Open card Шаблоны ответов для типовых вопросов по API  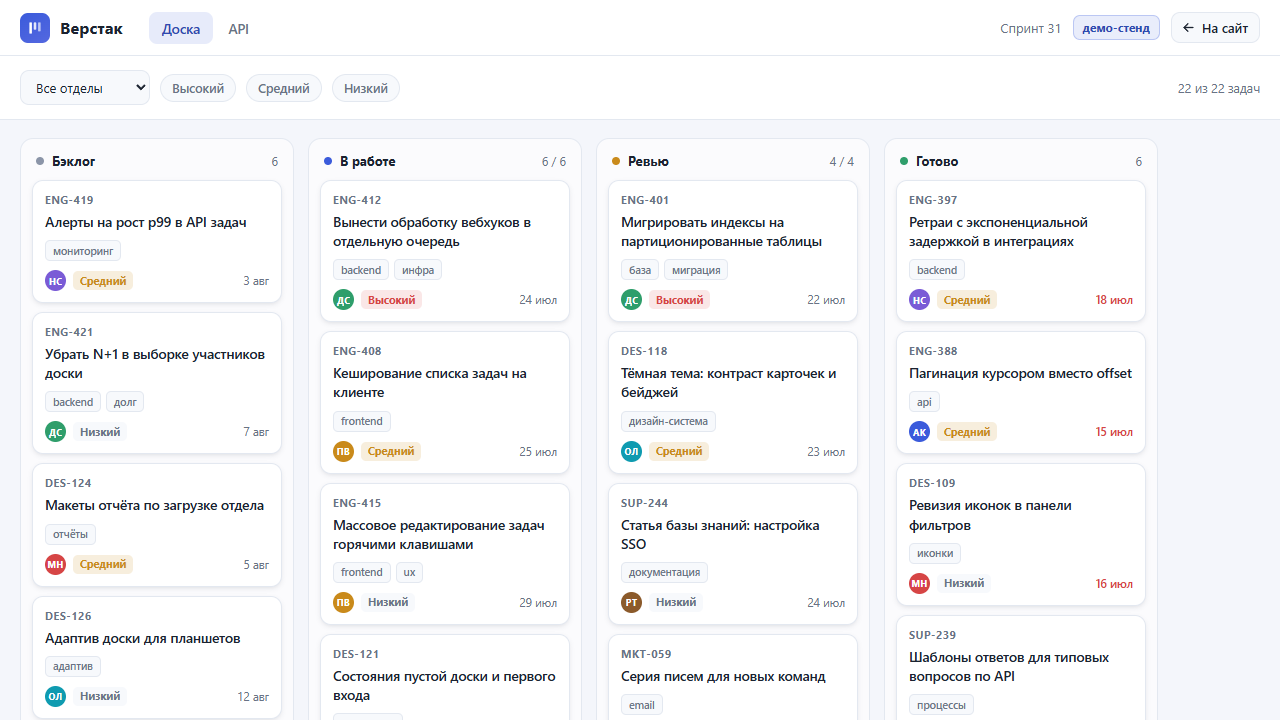[x=1021, y=667]
